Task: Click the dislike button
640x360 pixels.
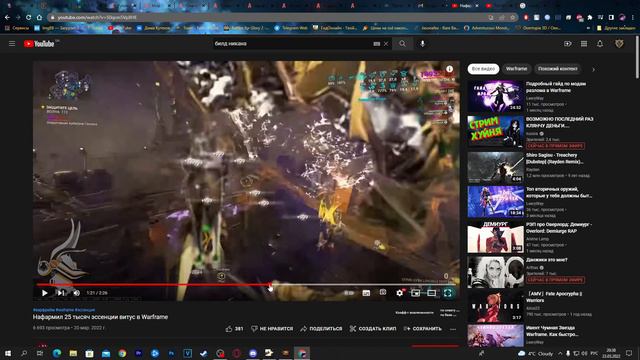Action: (272, 329)
